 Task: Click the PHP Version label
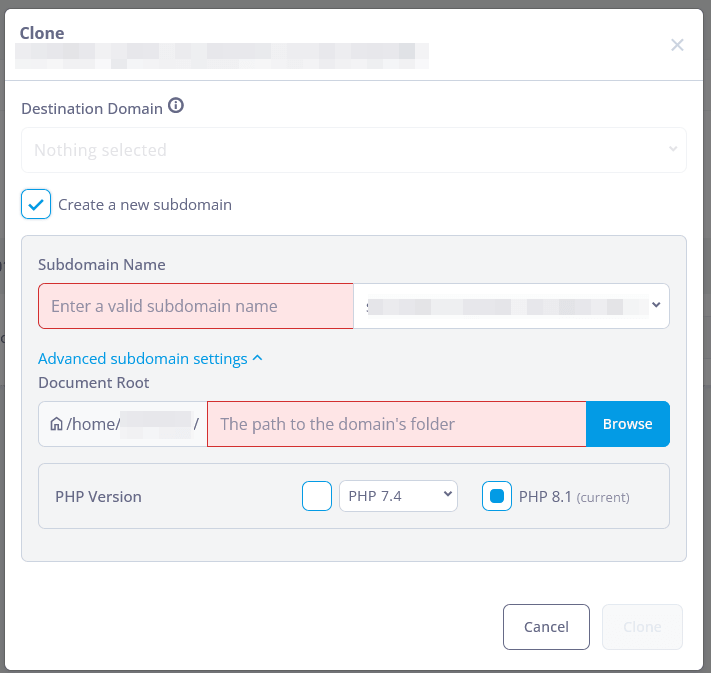coord(98,497)
